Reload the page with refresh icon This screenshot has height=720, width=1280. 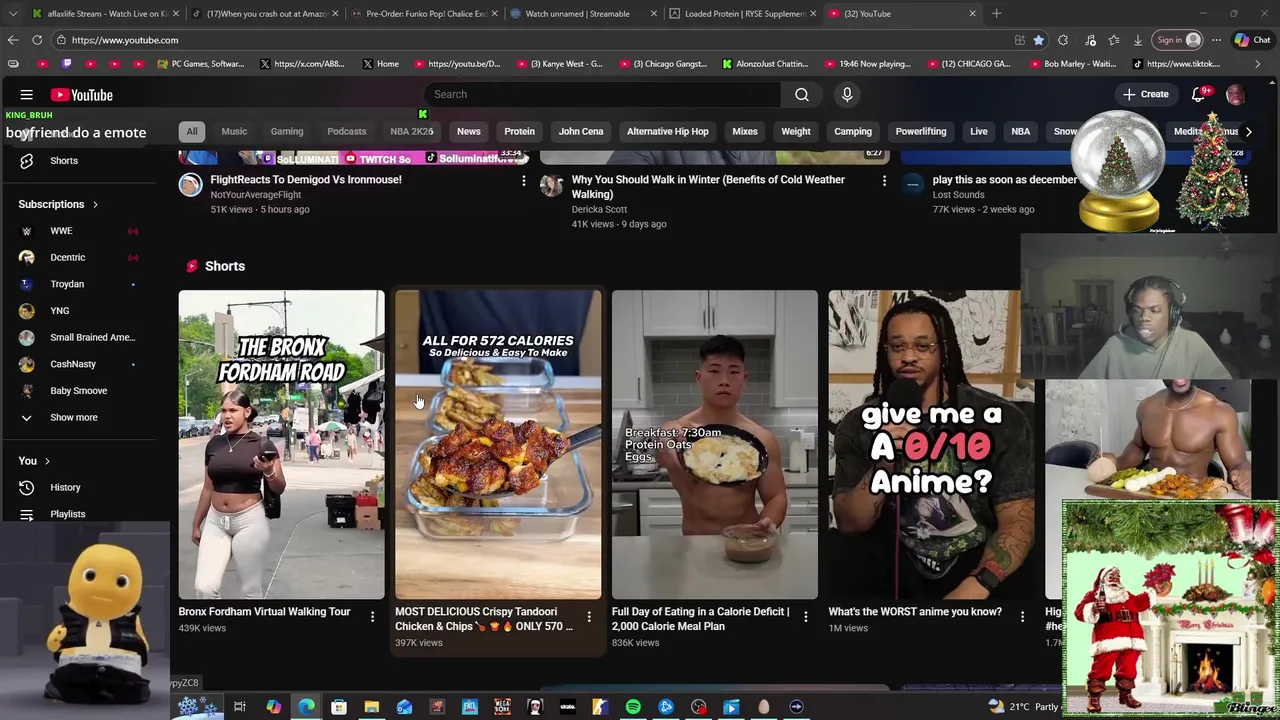coord(37,40)
